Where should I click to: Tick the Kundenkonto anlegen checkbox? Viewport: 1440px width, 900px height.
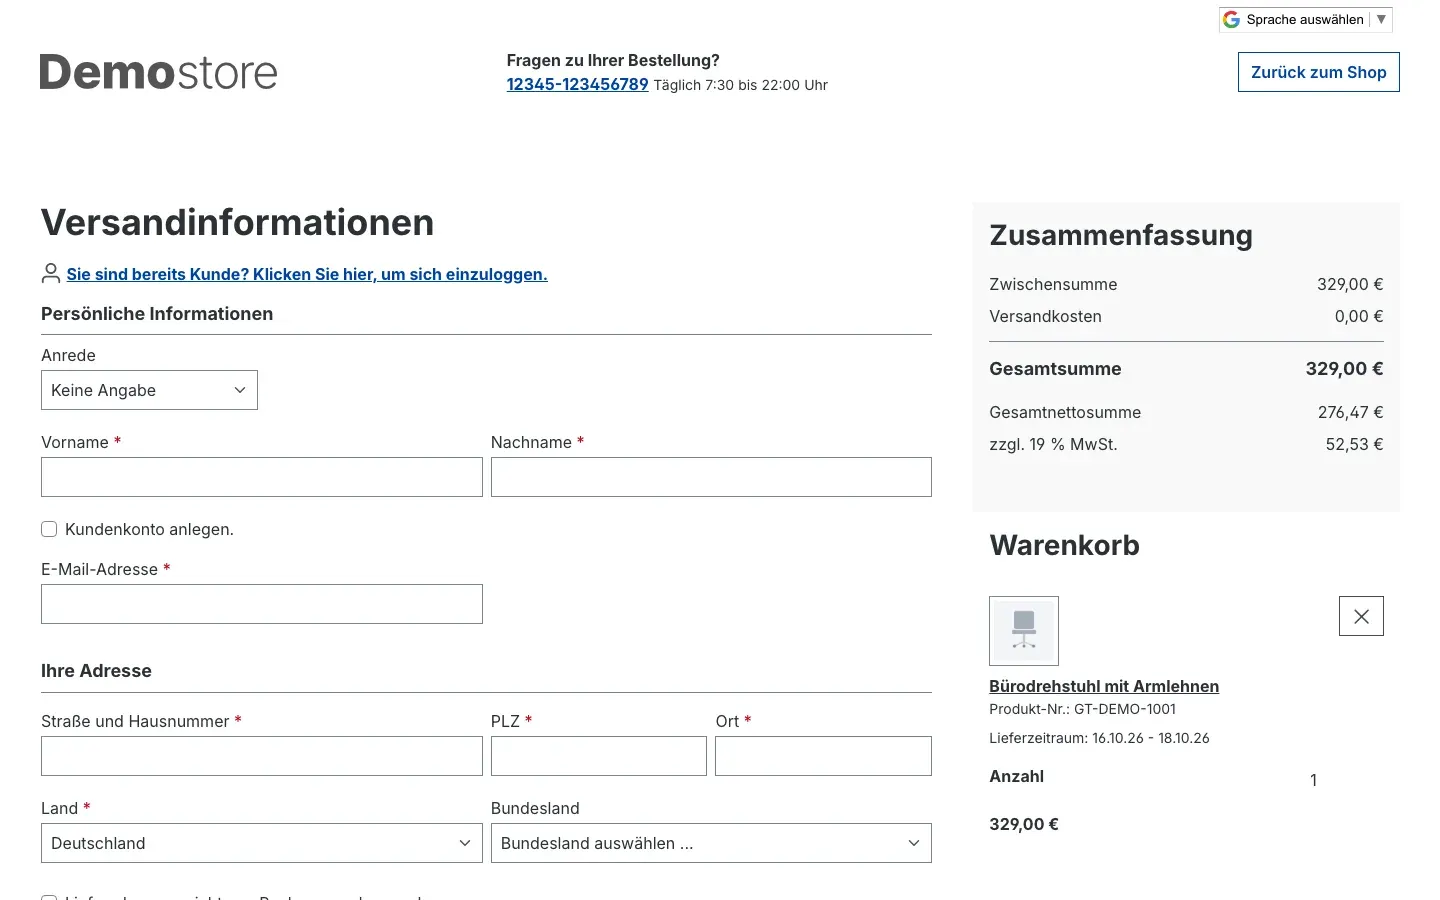49,529
